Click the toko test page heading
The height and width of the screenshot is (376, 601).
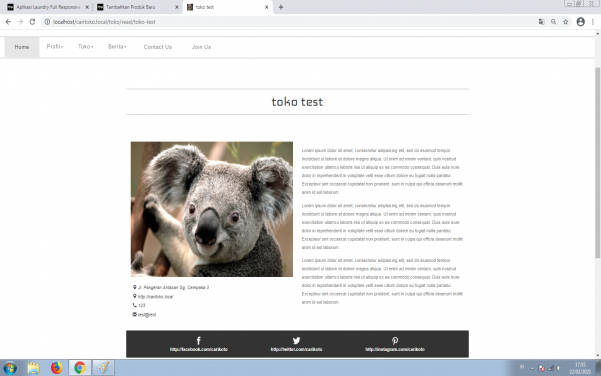coord(297,102)
